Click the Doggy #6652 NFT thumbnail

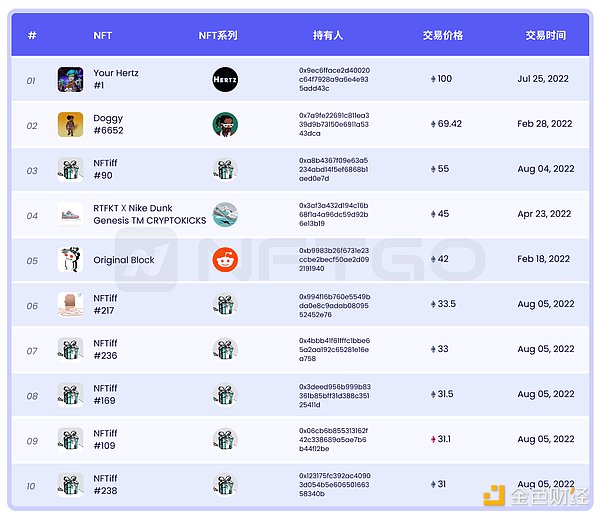(x=70, y=125)
